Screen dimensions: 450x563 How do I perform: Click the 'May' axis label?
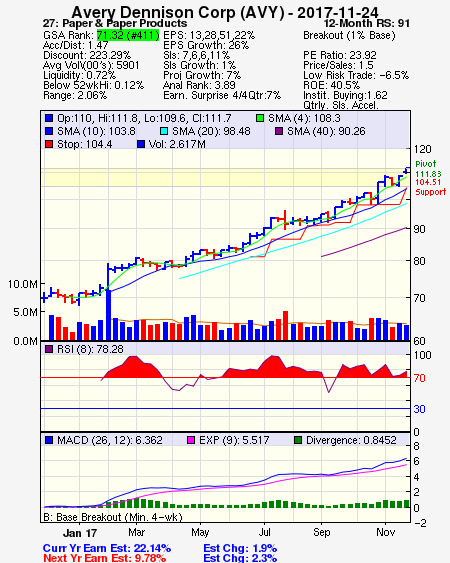point(200,532)
